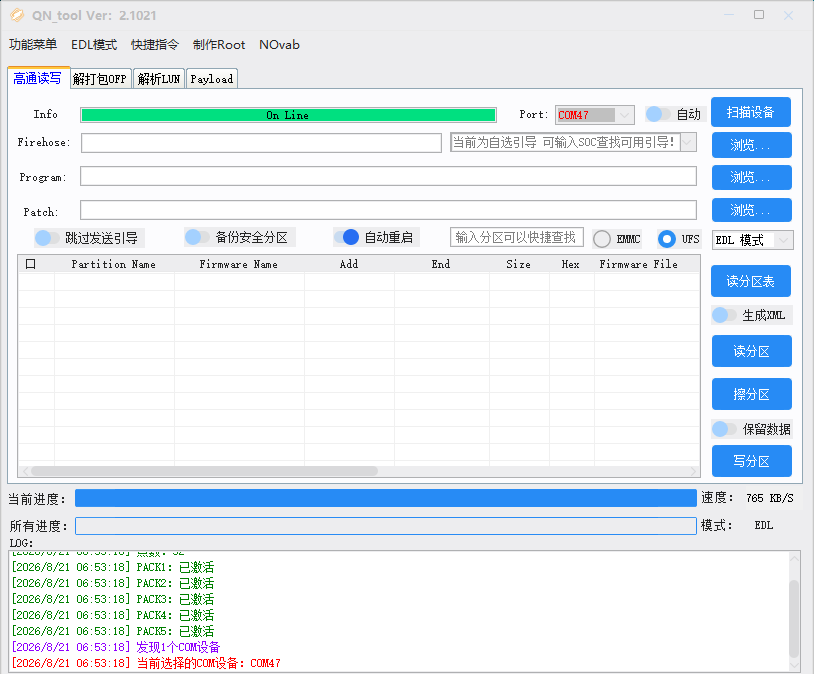Viewport: 814px width, 674px height.
Task: Maximize the QN_tool window
Action: pyautogui.click(x=759, y=15)
